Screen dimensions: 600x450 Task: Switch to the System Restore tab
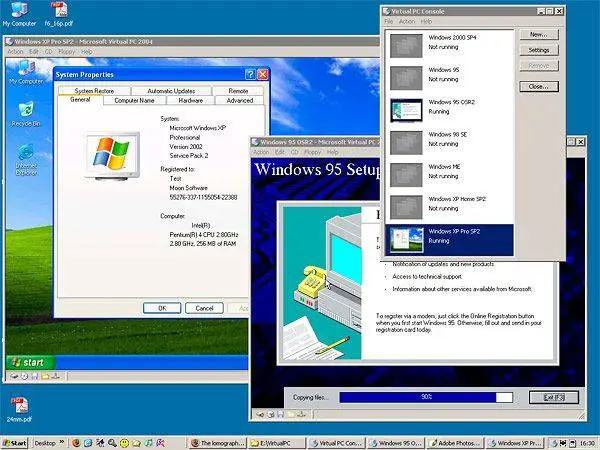[94, 91]
